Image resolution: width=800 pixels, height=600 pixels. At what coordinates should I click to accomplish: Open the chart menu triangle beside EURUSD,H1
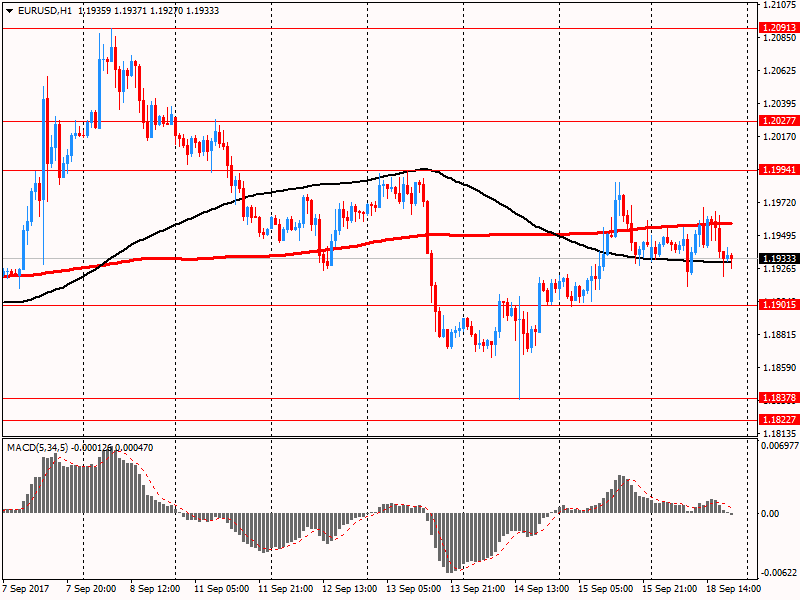coord(9,11)
